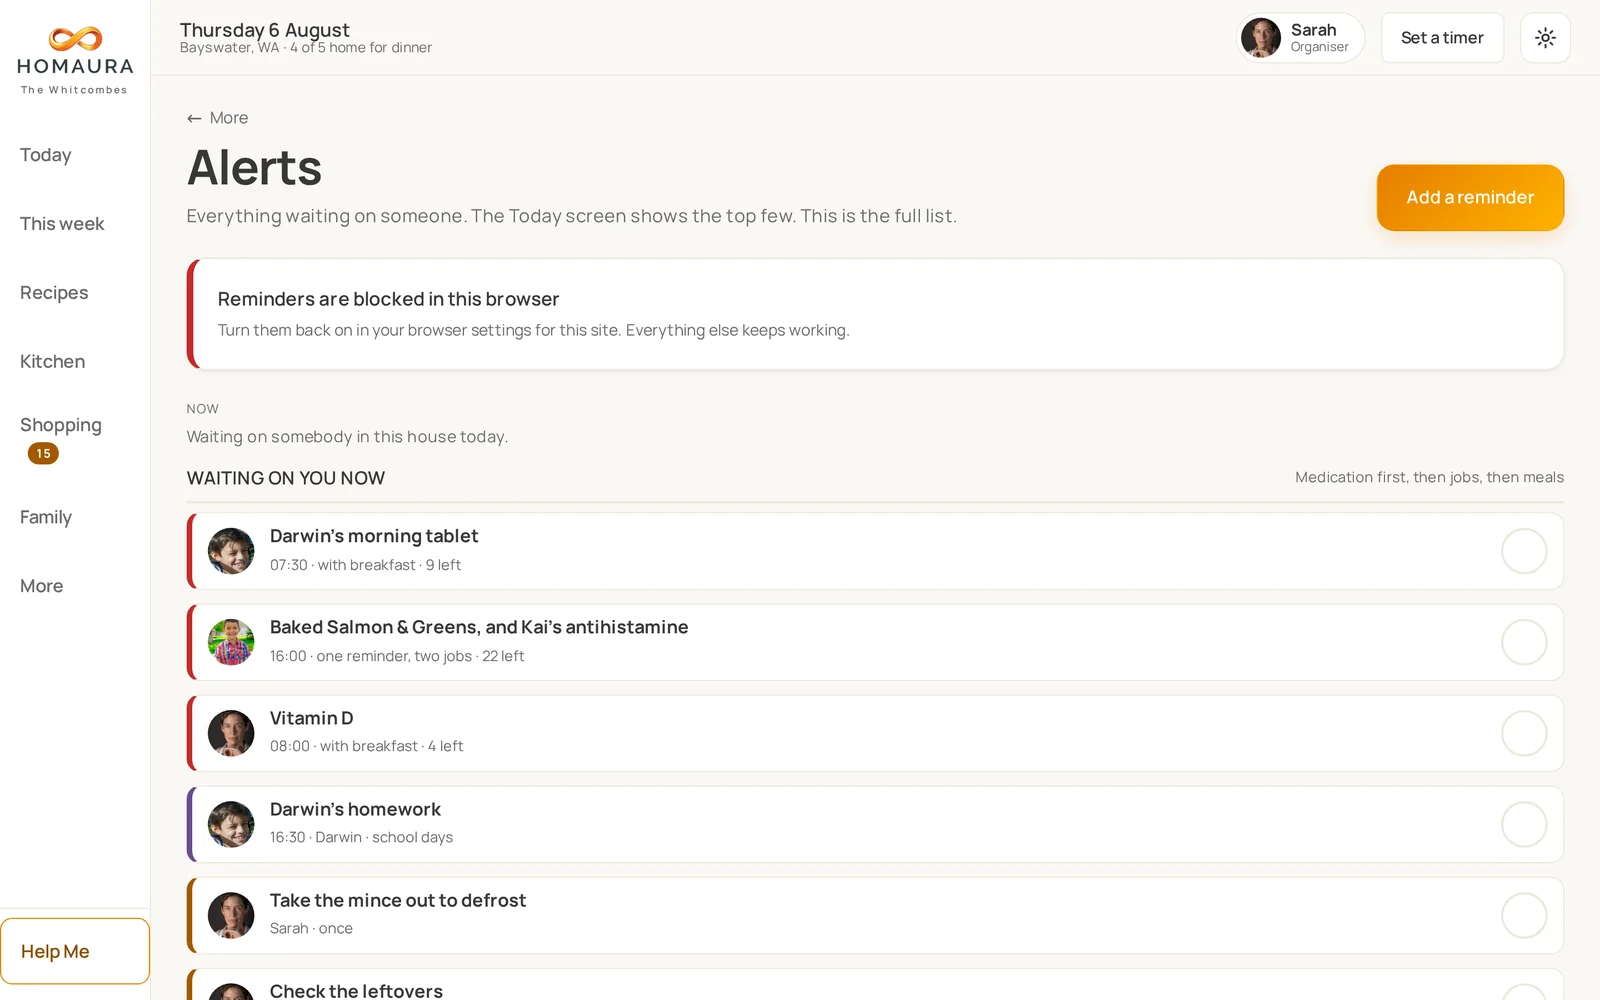Screen dimensions: 1600x1000
Task: Open Sarah's profile avatar in header
Action: click(1261, 38)
